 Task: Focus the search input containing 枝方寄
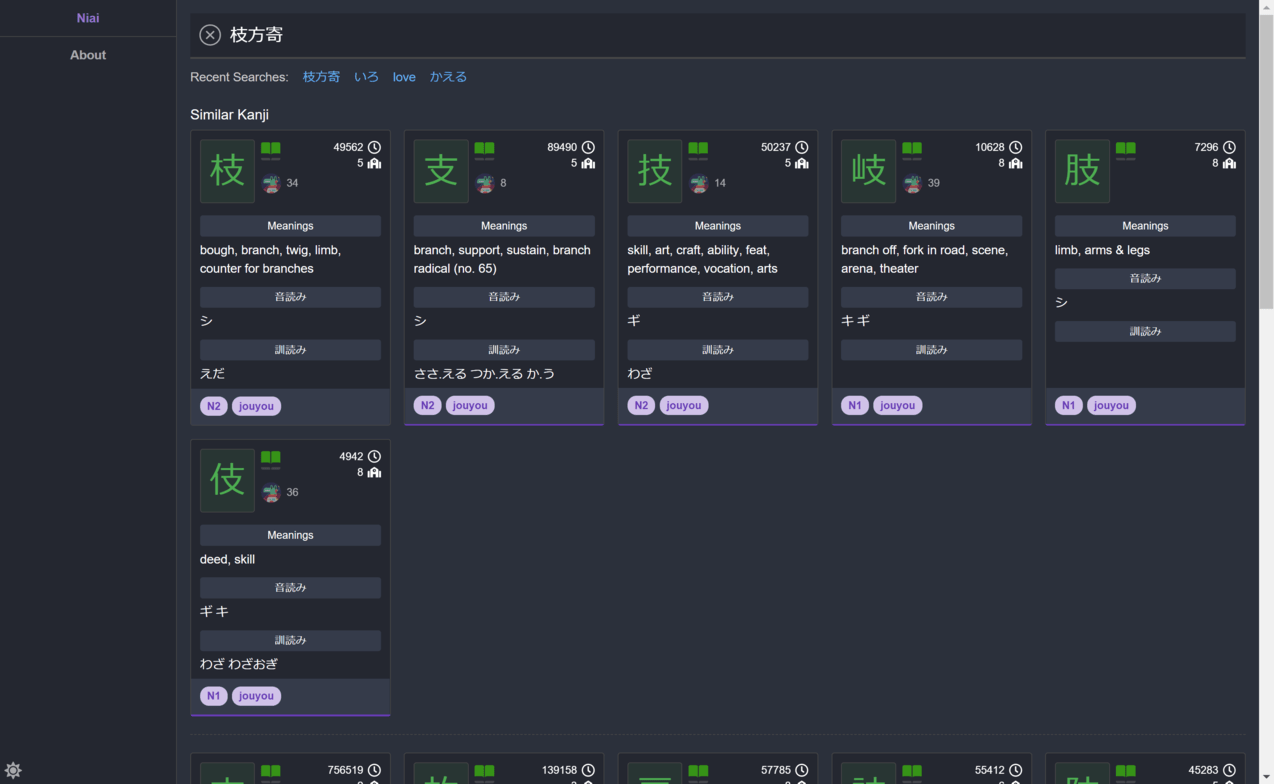tap(735, 35)
